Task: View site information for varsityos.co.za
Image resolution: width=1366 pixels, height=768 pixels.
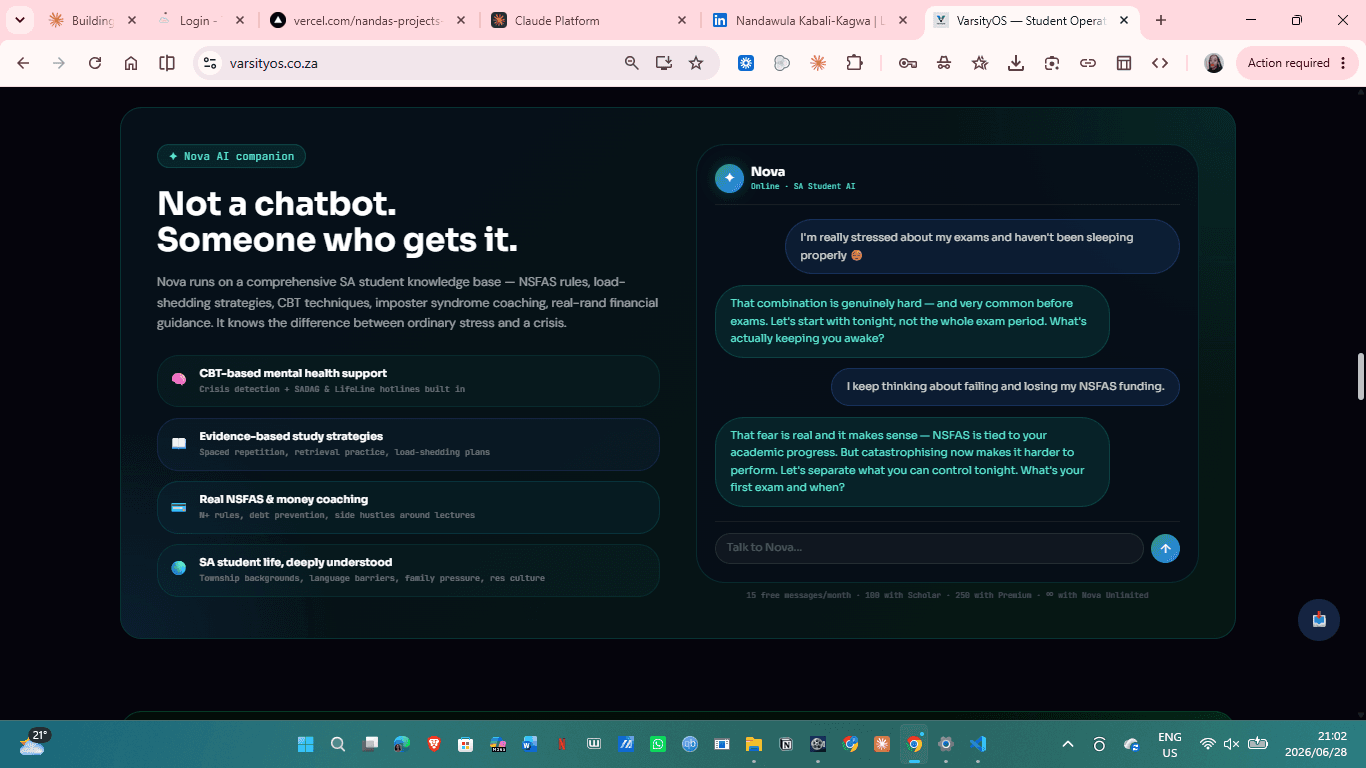Action: (x=209, y=63)
